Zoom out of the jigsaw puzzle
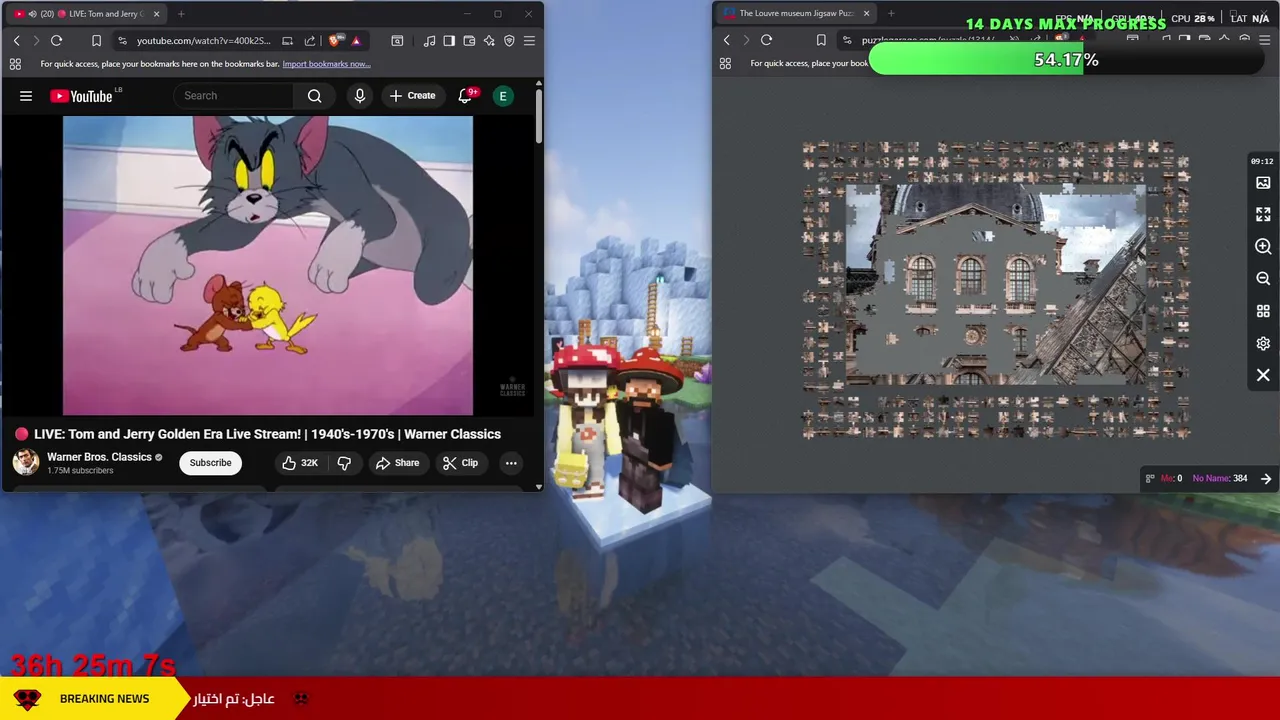This screenshot has height=720, width=1280. (x=1263, y=279)
